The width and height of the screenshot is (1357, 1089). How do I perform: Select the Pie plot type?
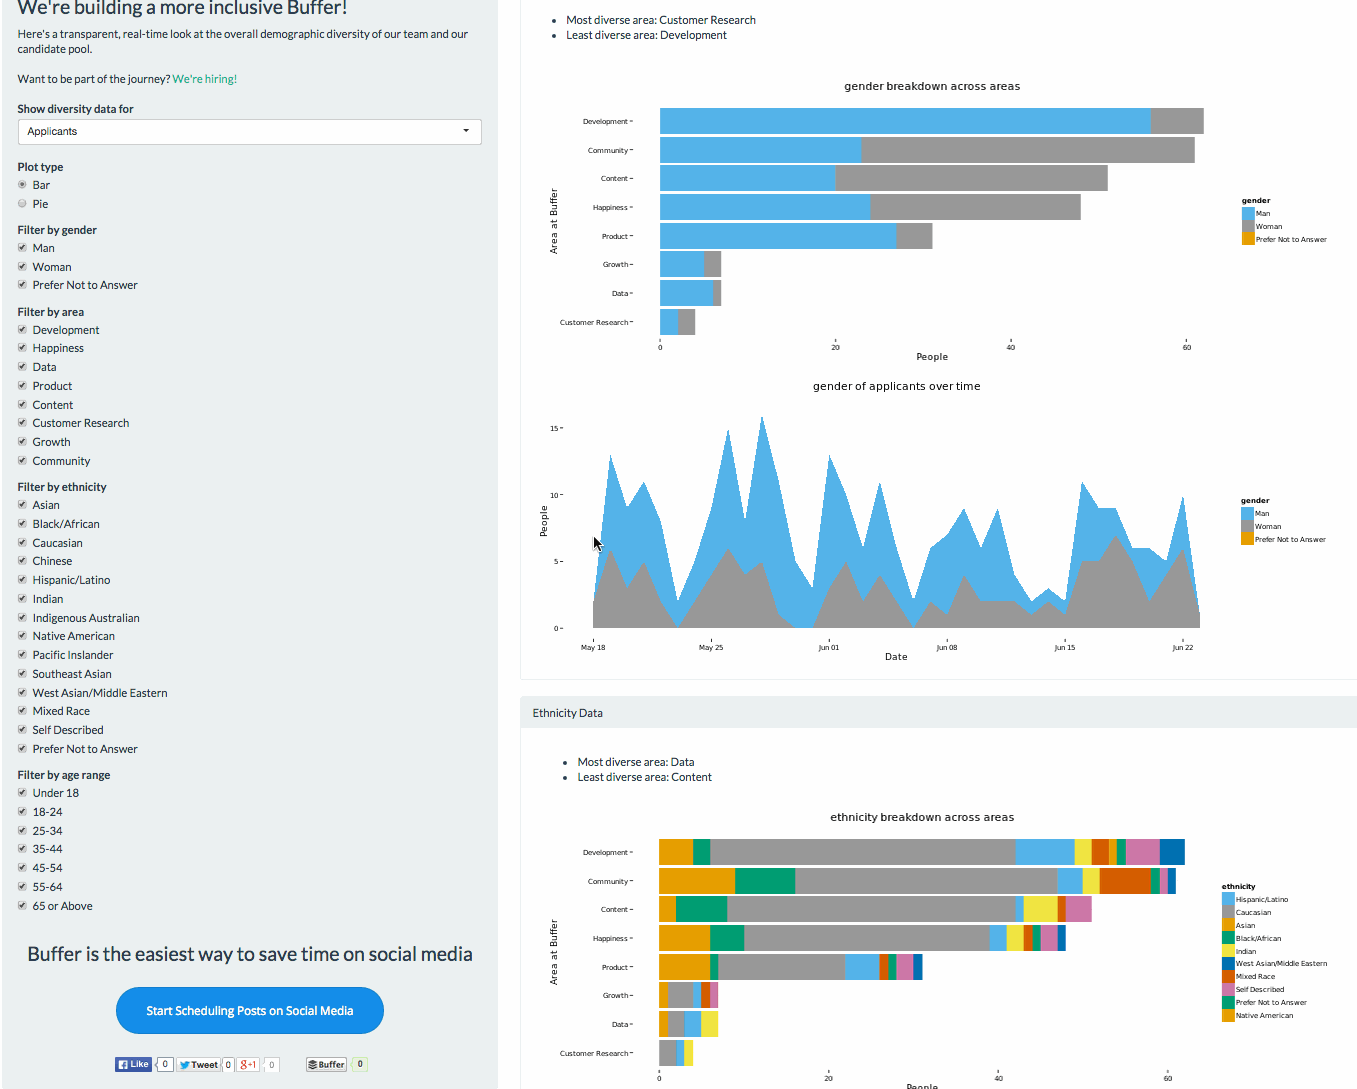(x=22, y=204)
